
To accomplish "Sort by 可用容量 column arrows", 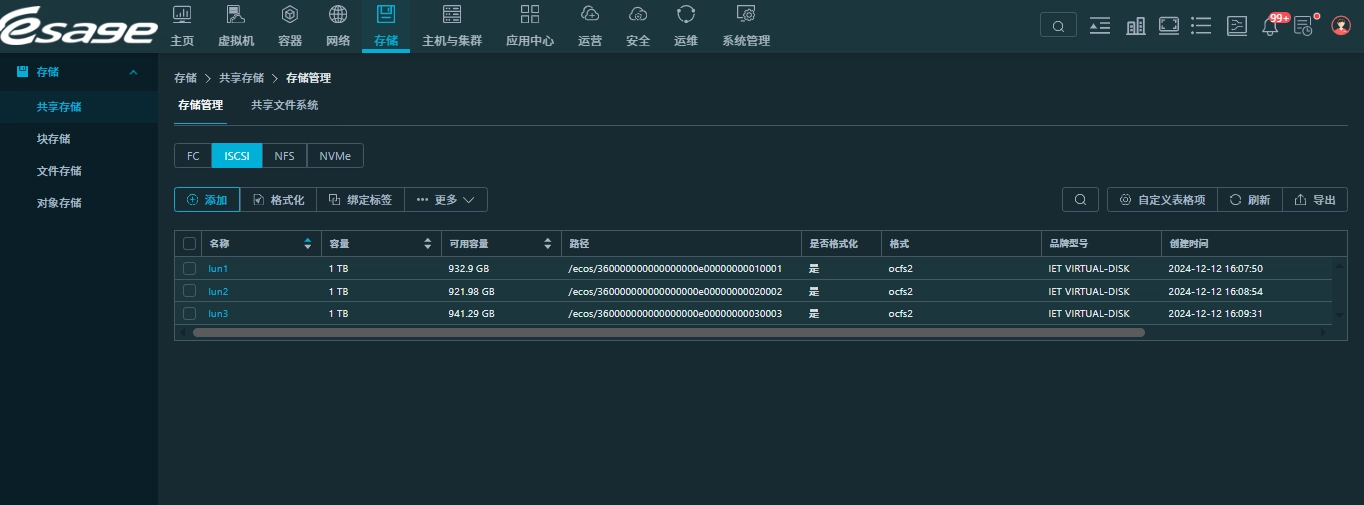I will [x=547, y=244].
